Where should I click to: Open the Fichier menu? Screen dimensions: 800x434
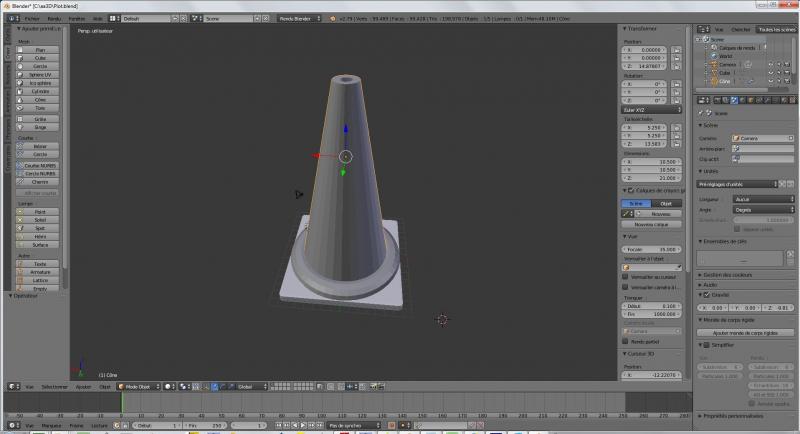coord(32,18)
